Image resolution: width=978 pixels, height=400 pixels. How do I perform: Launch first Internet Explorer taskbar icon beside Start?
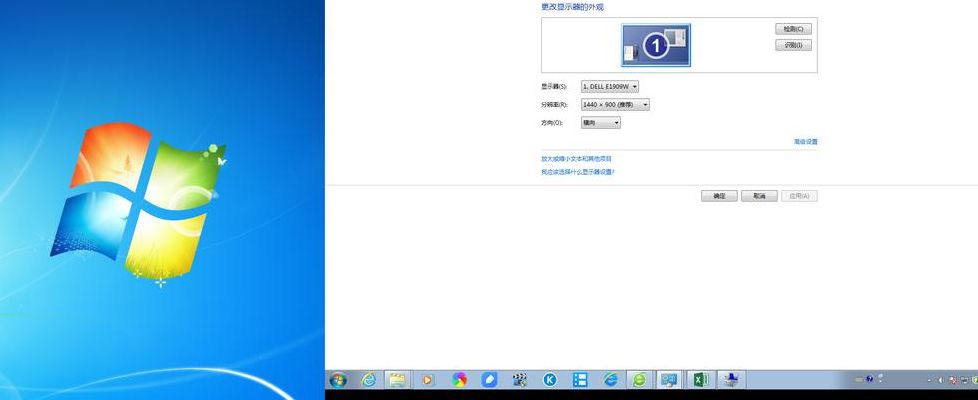(369, 379)
